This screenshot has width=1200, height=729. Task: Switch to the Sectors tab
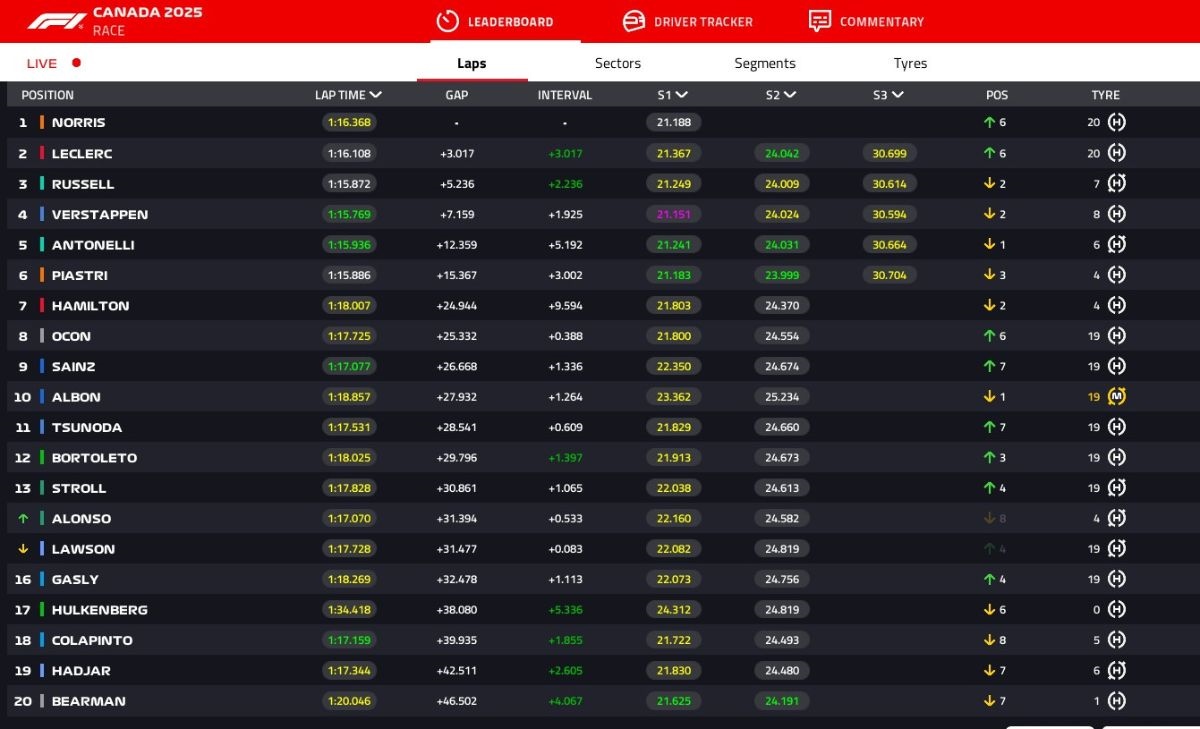(617, 63)
